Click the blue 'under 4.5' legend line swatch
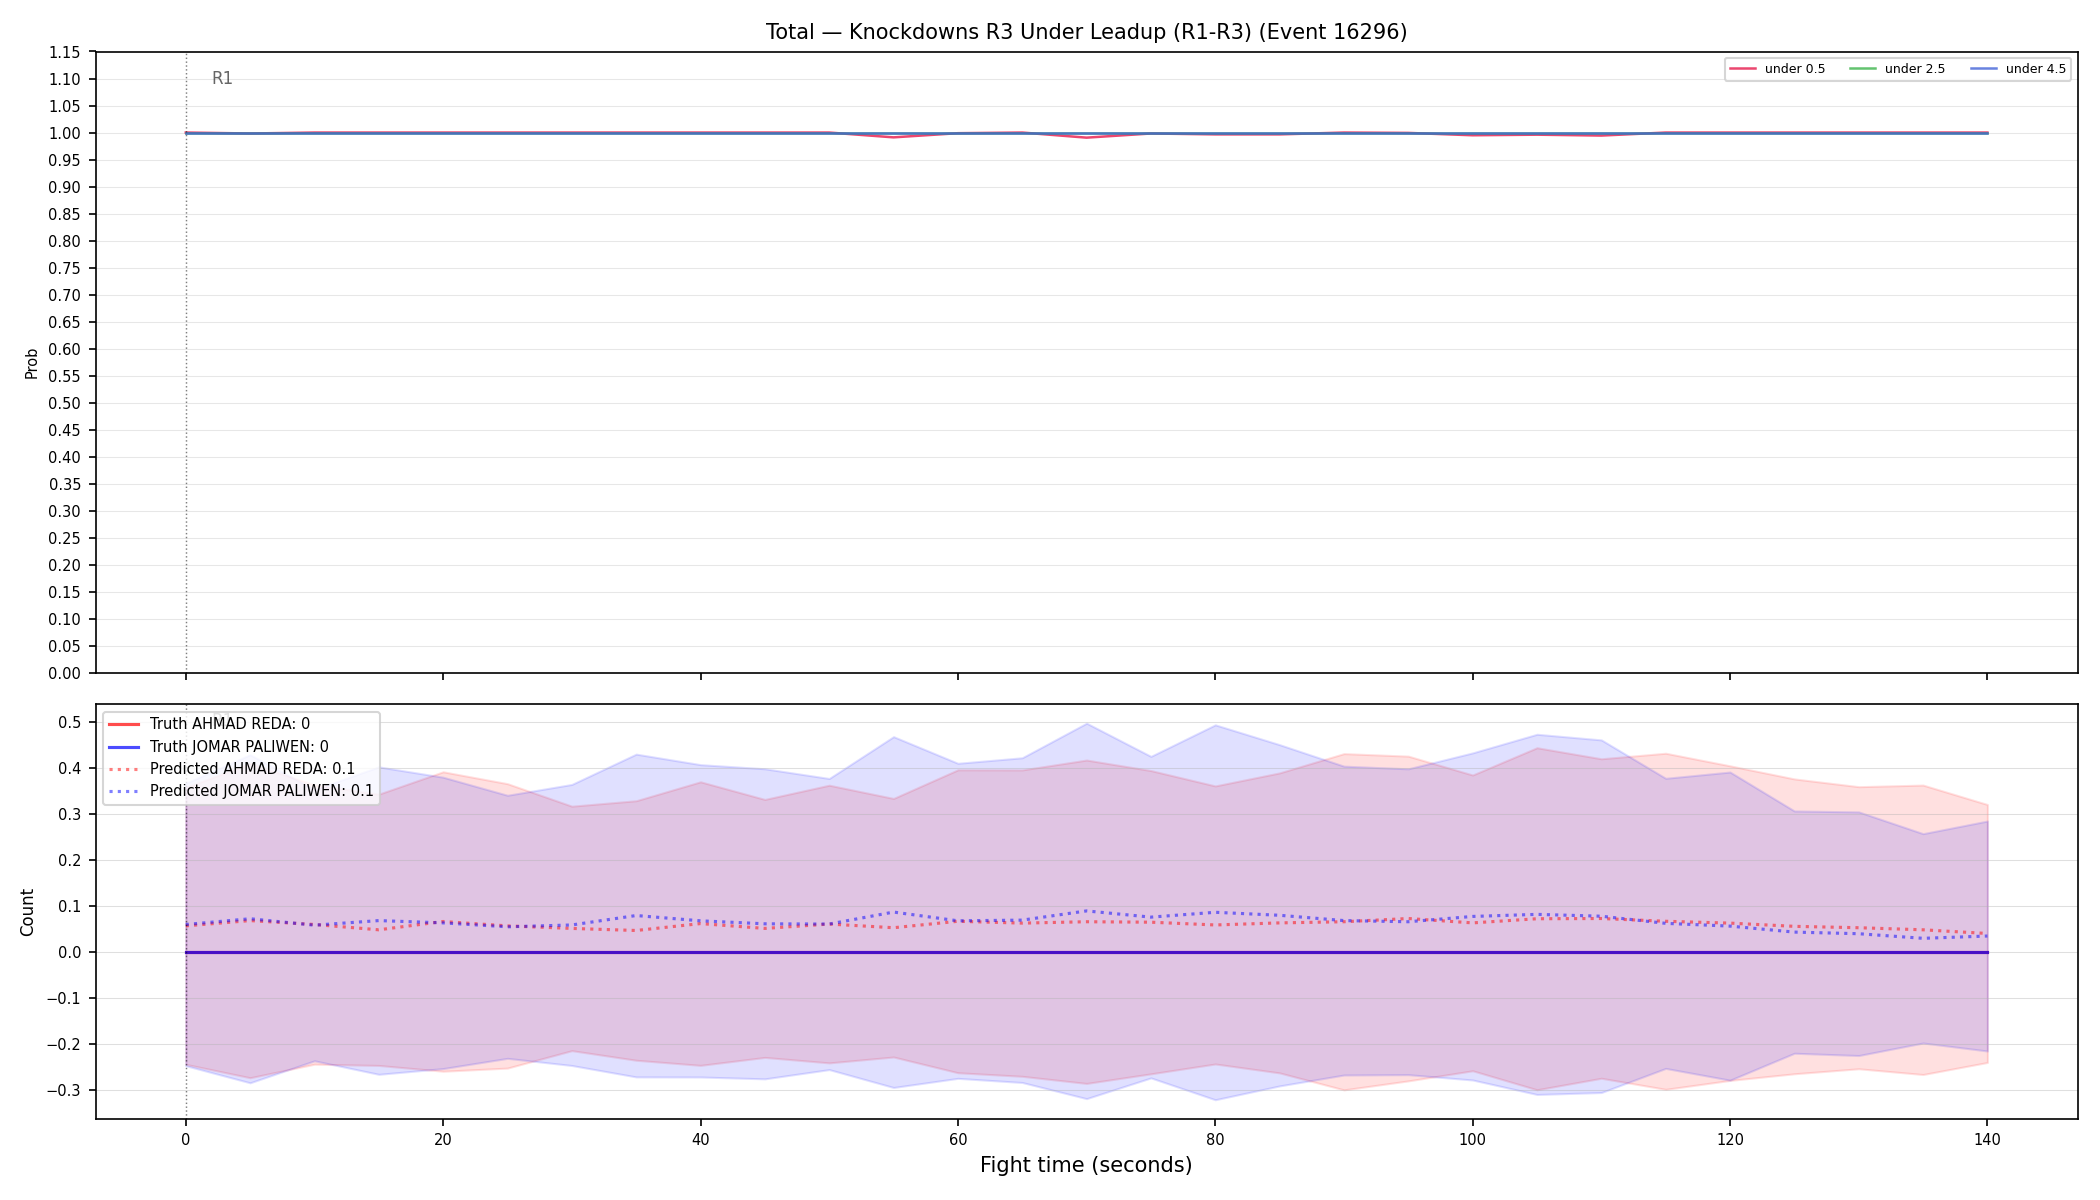Image resolution: width=2100 pixels, height=1200 pixels. [1984, 69]
